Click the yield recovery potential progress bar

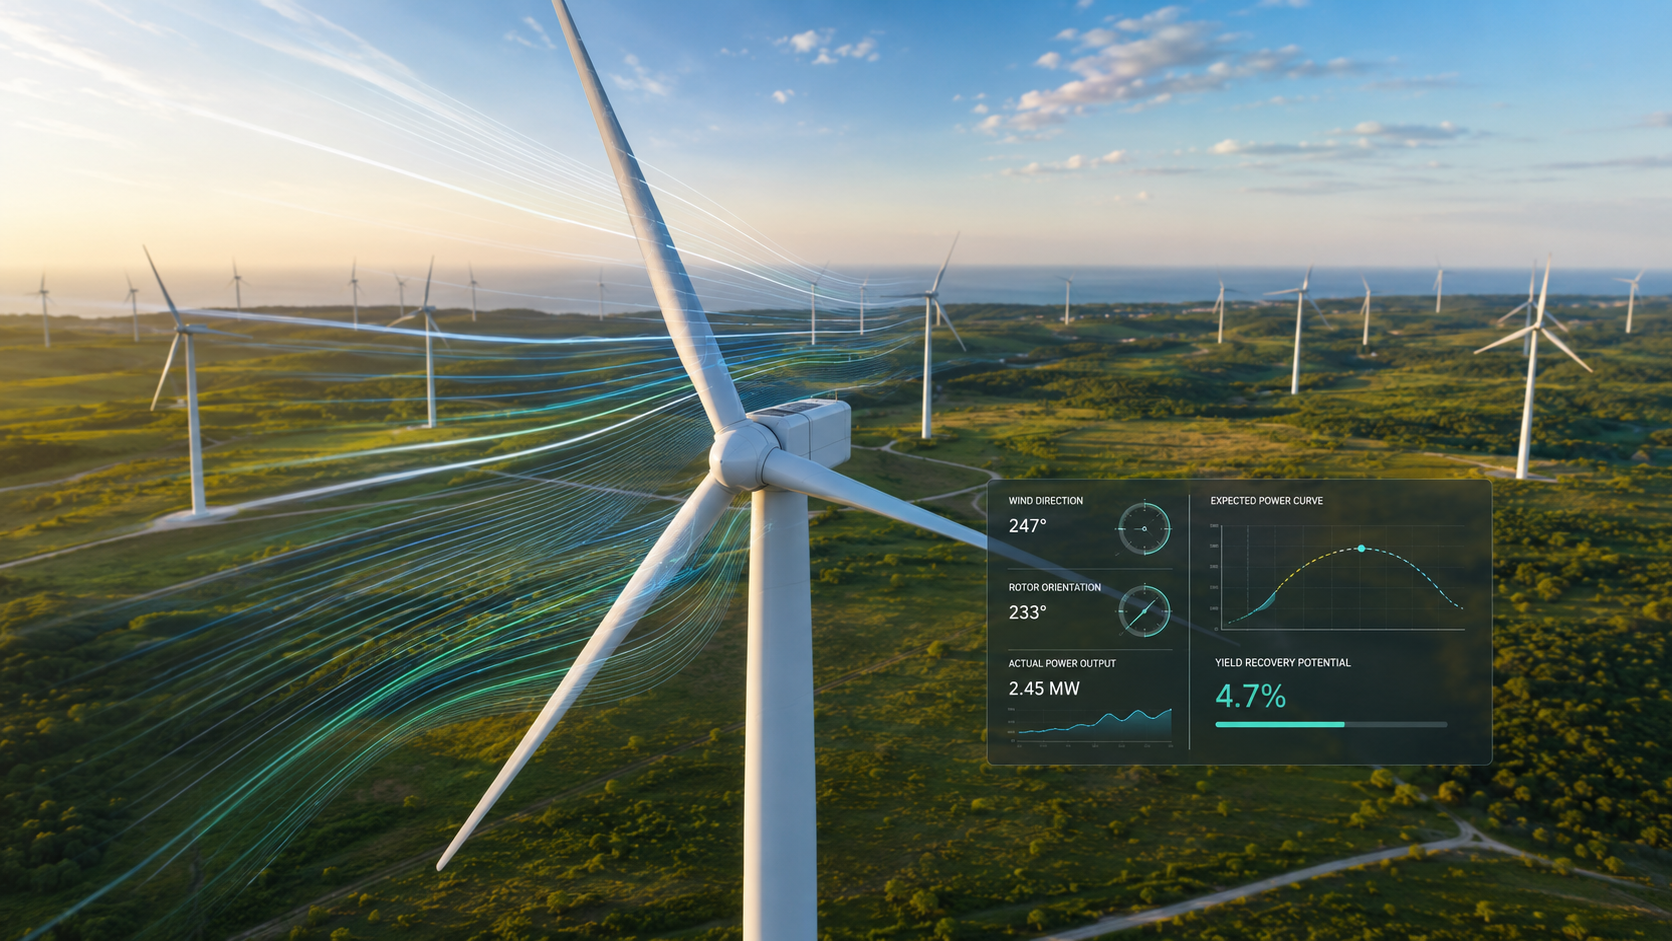[1331, 724]
